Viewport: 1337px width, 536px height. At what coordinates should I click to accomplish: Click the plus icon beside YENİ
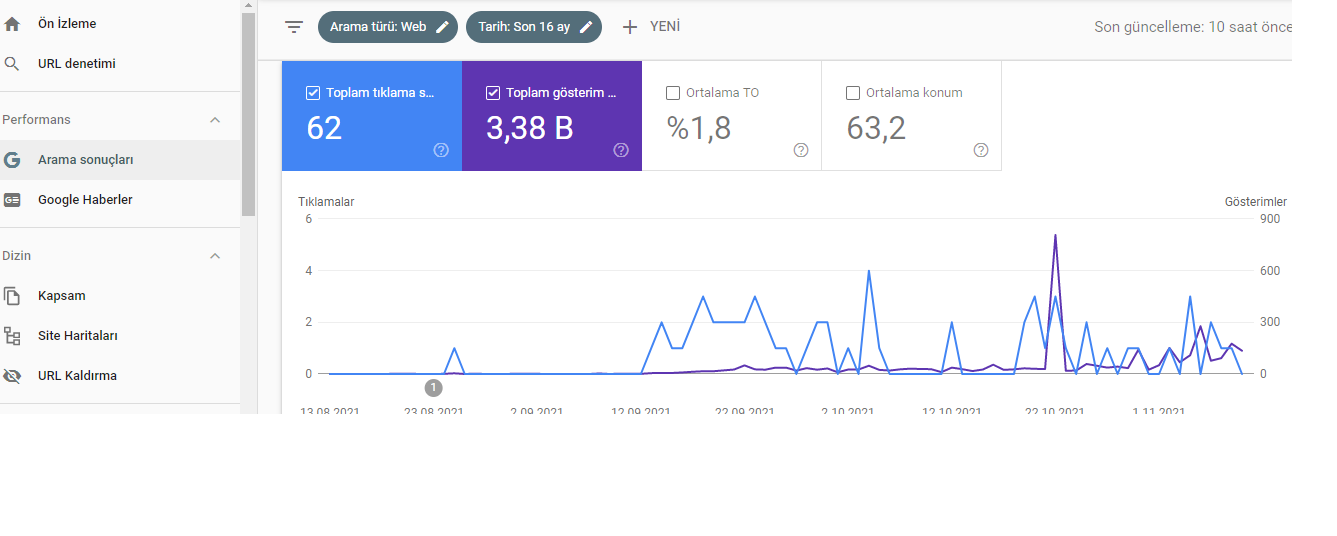630,27
